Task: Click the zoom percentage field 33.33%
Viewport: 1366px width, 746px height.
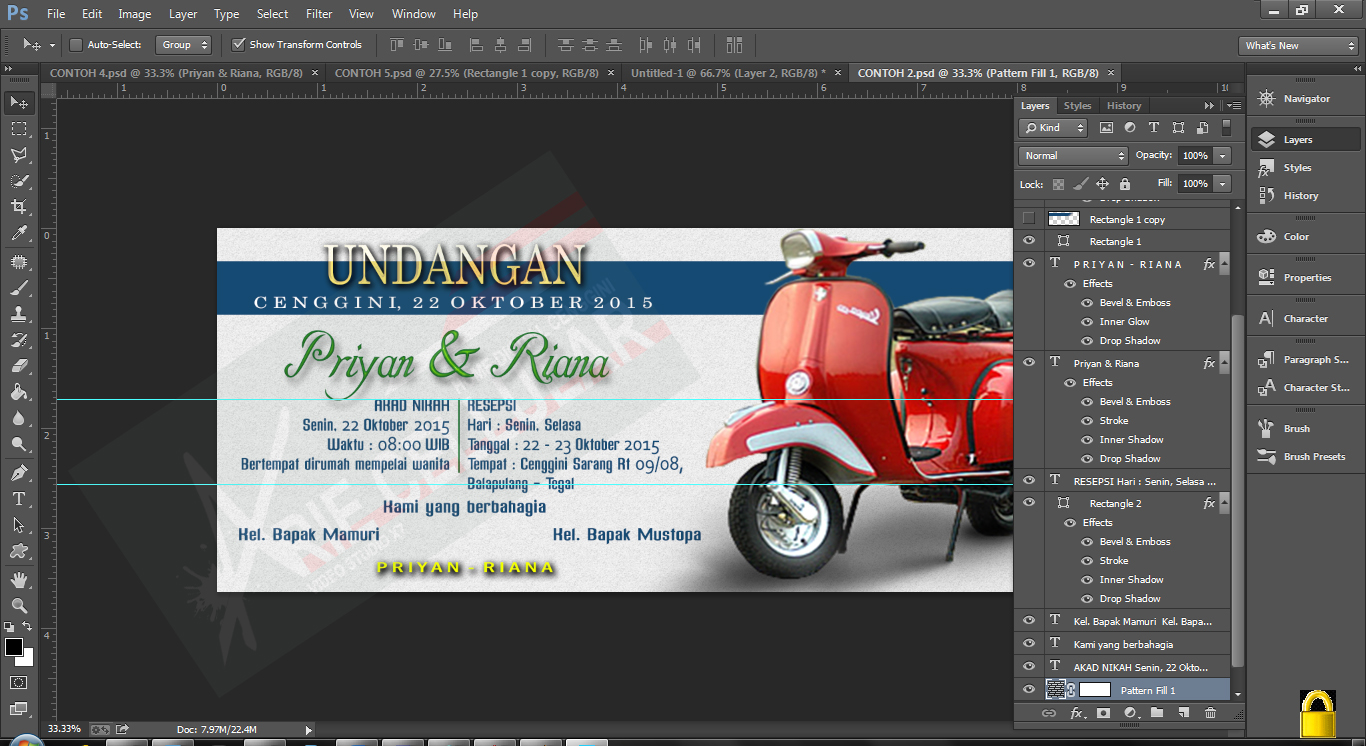Action: (64, 728)
